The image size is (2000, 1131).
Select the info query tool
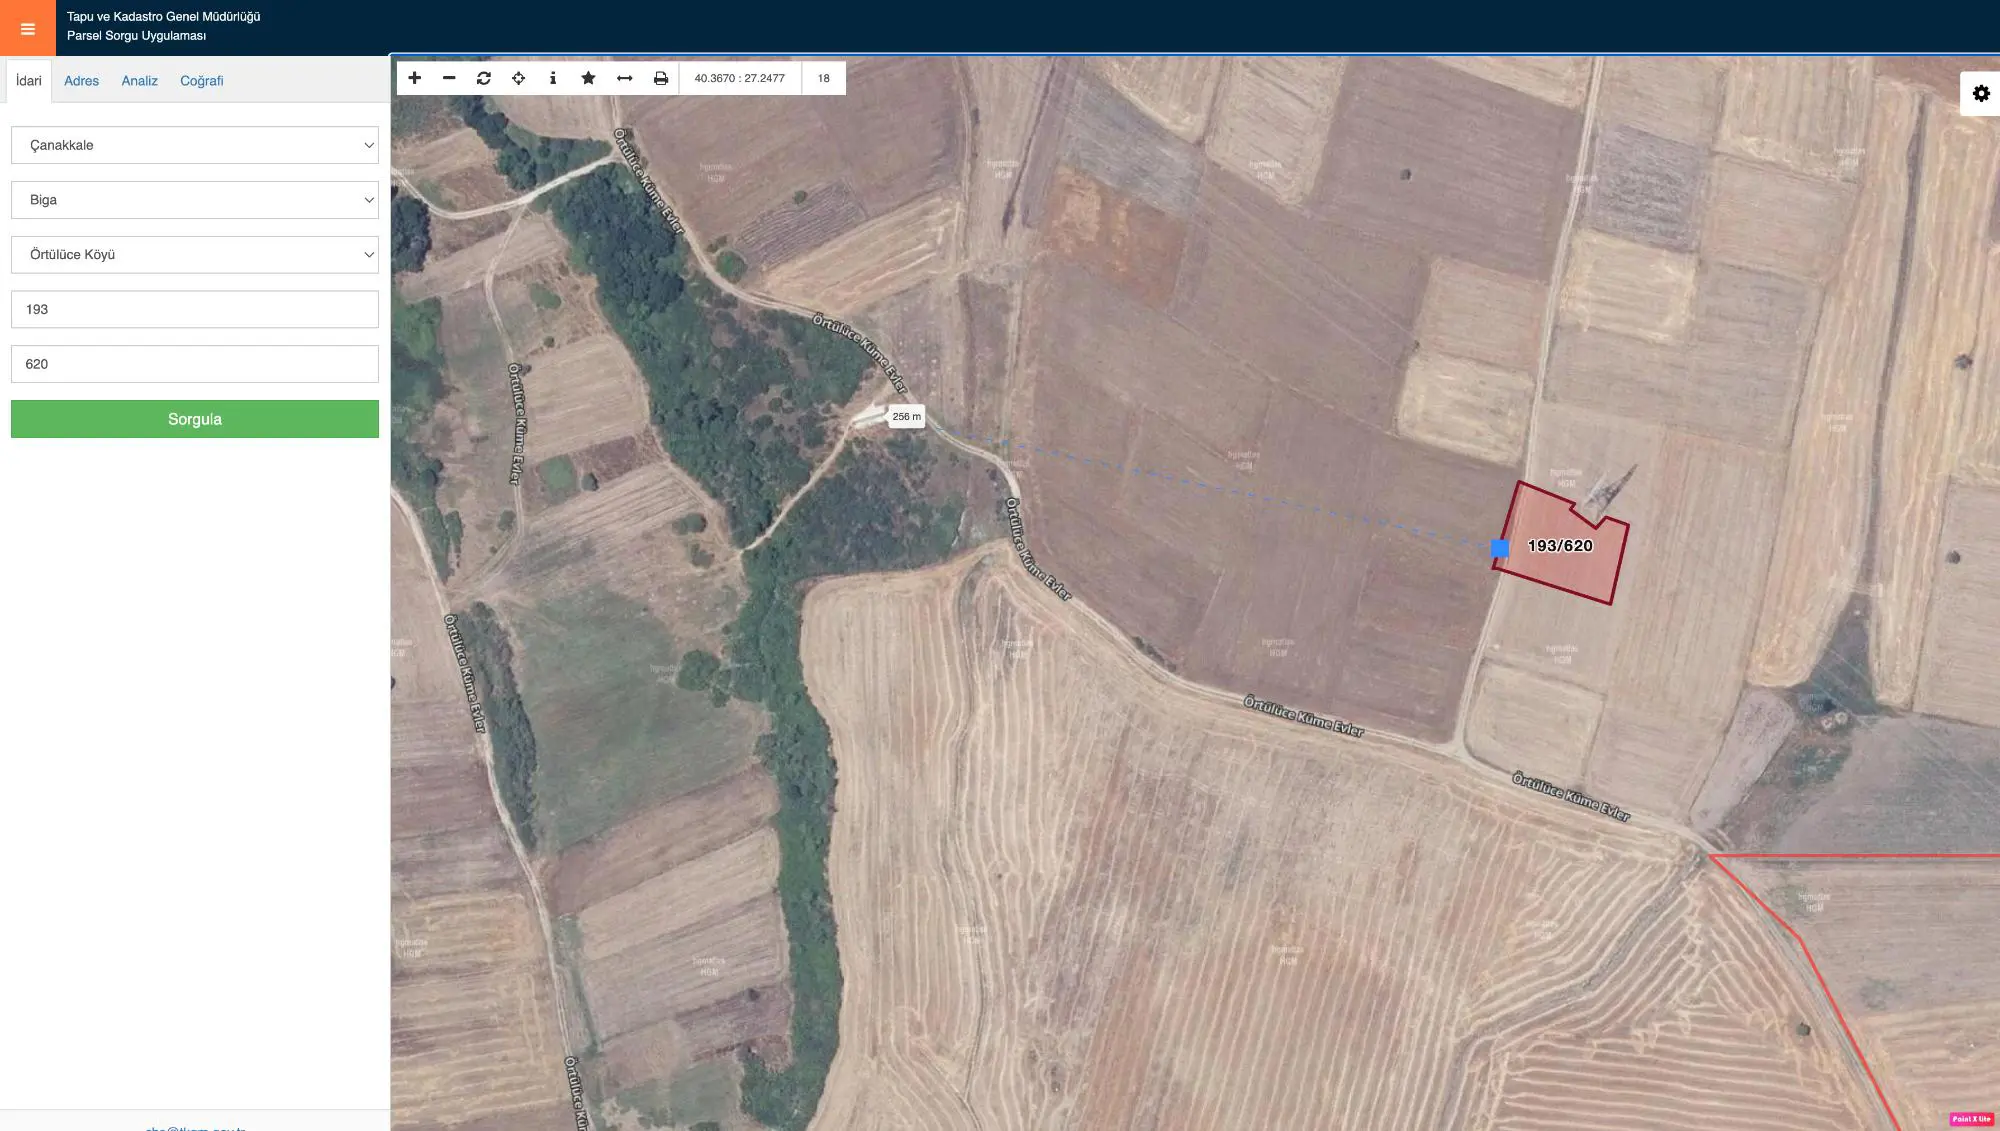[x=553, y=78]
